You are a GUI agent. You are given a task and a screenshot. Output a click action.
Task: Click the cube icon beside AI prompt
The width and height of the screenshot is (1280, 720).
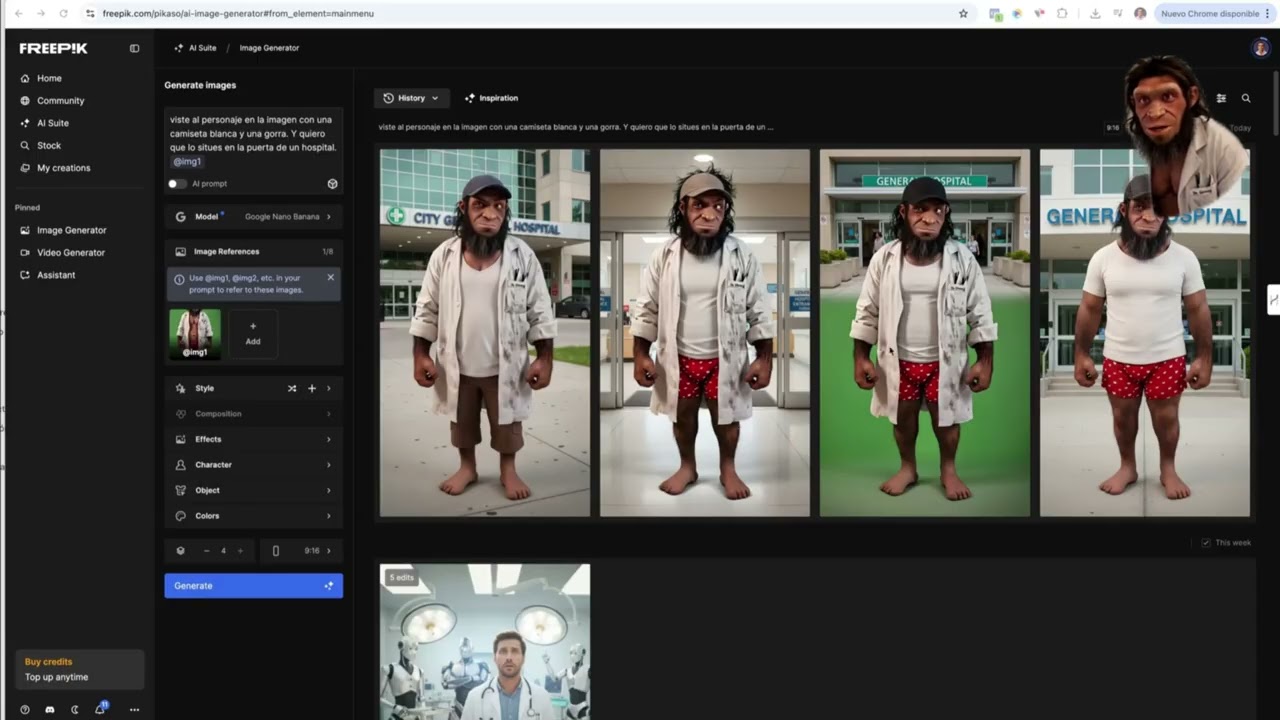tap(332, 184)
